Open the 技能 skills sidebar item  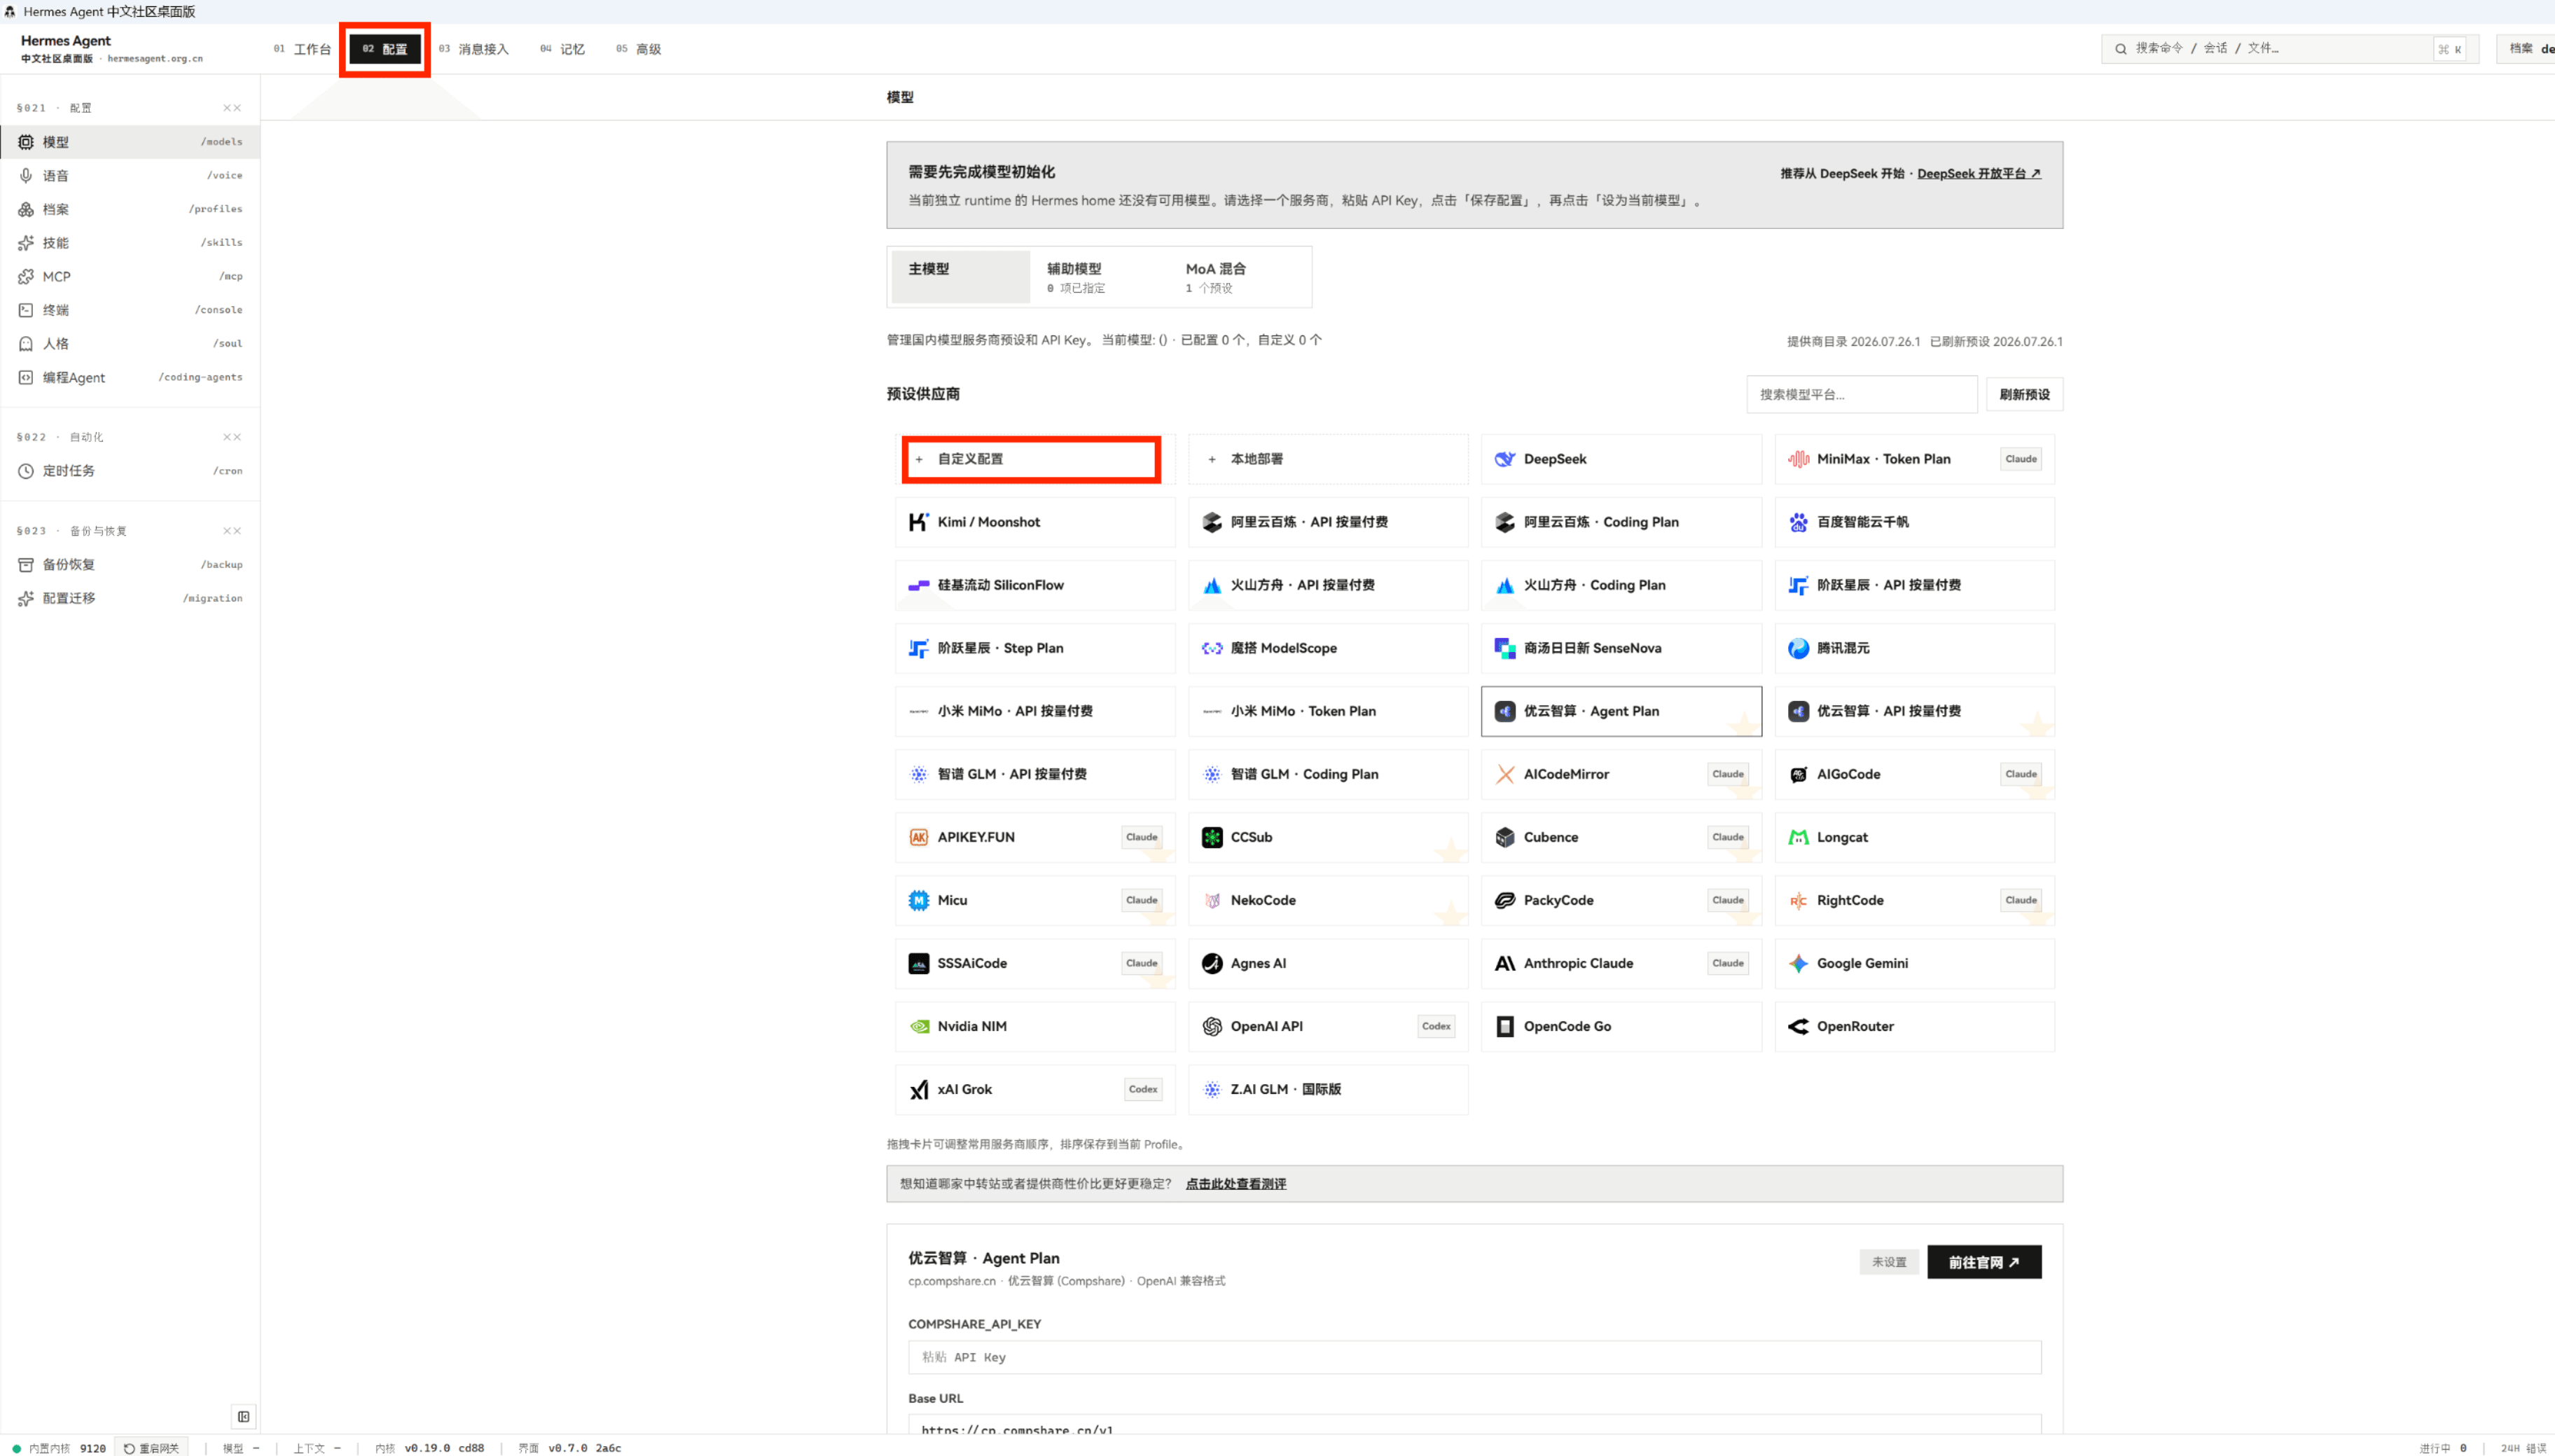[x=130, y=243]
